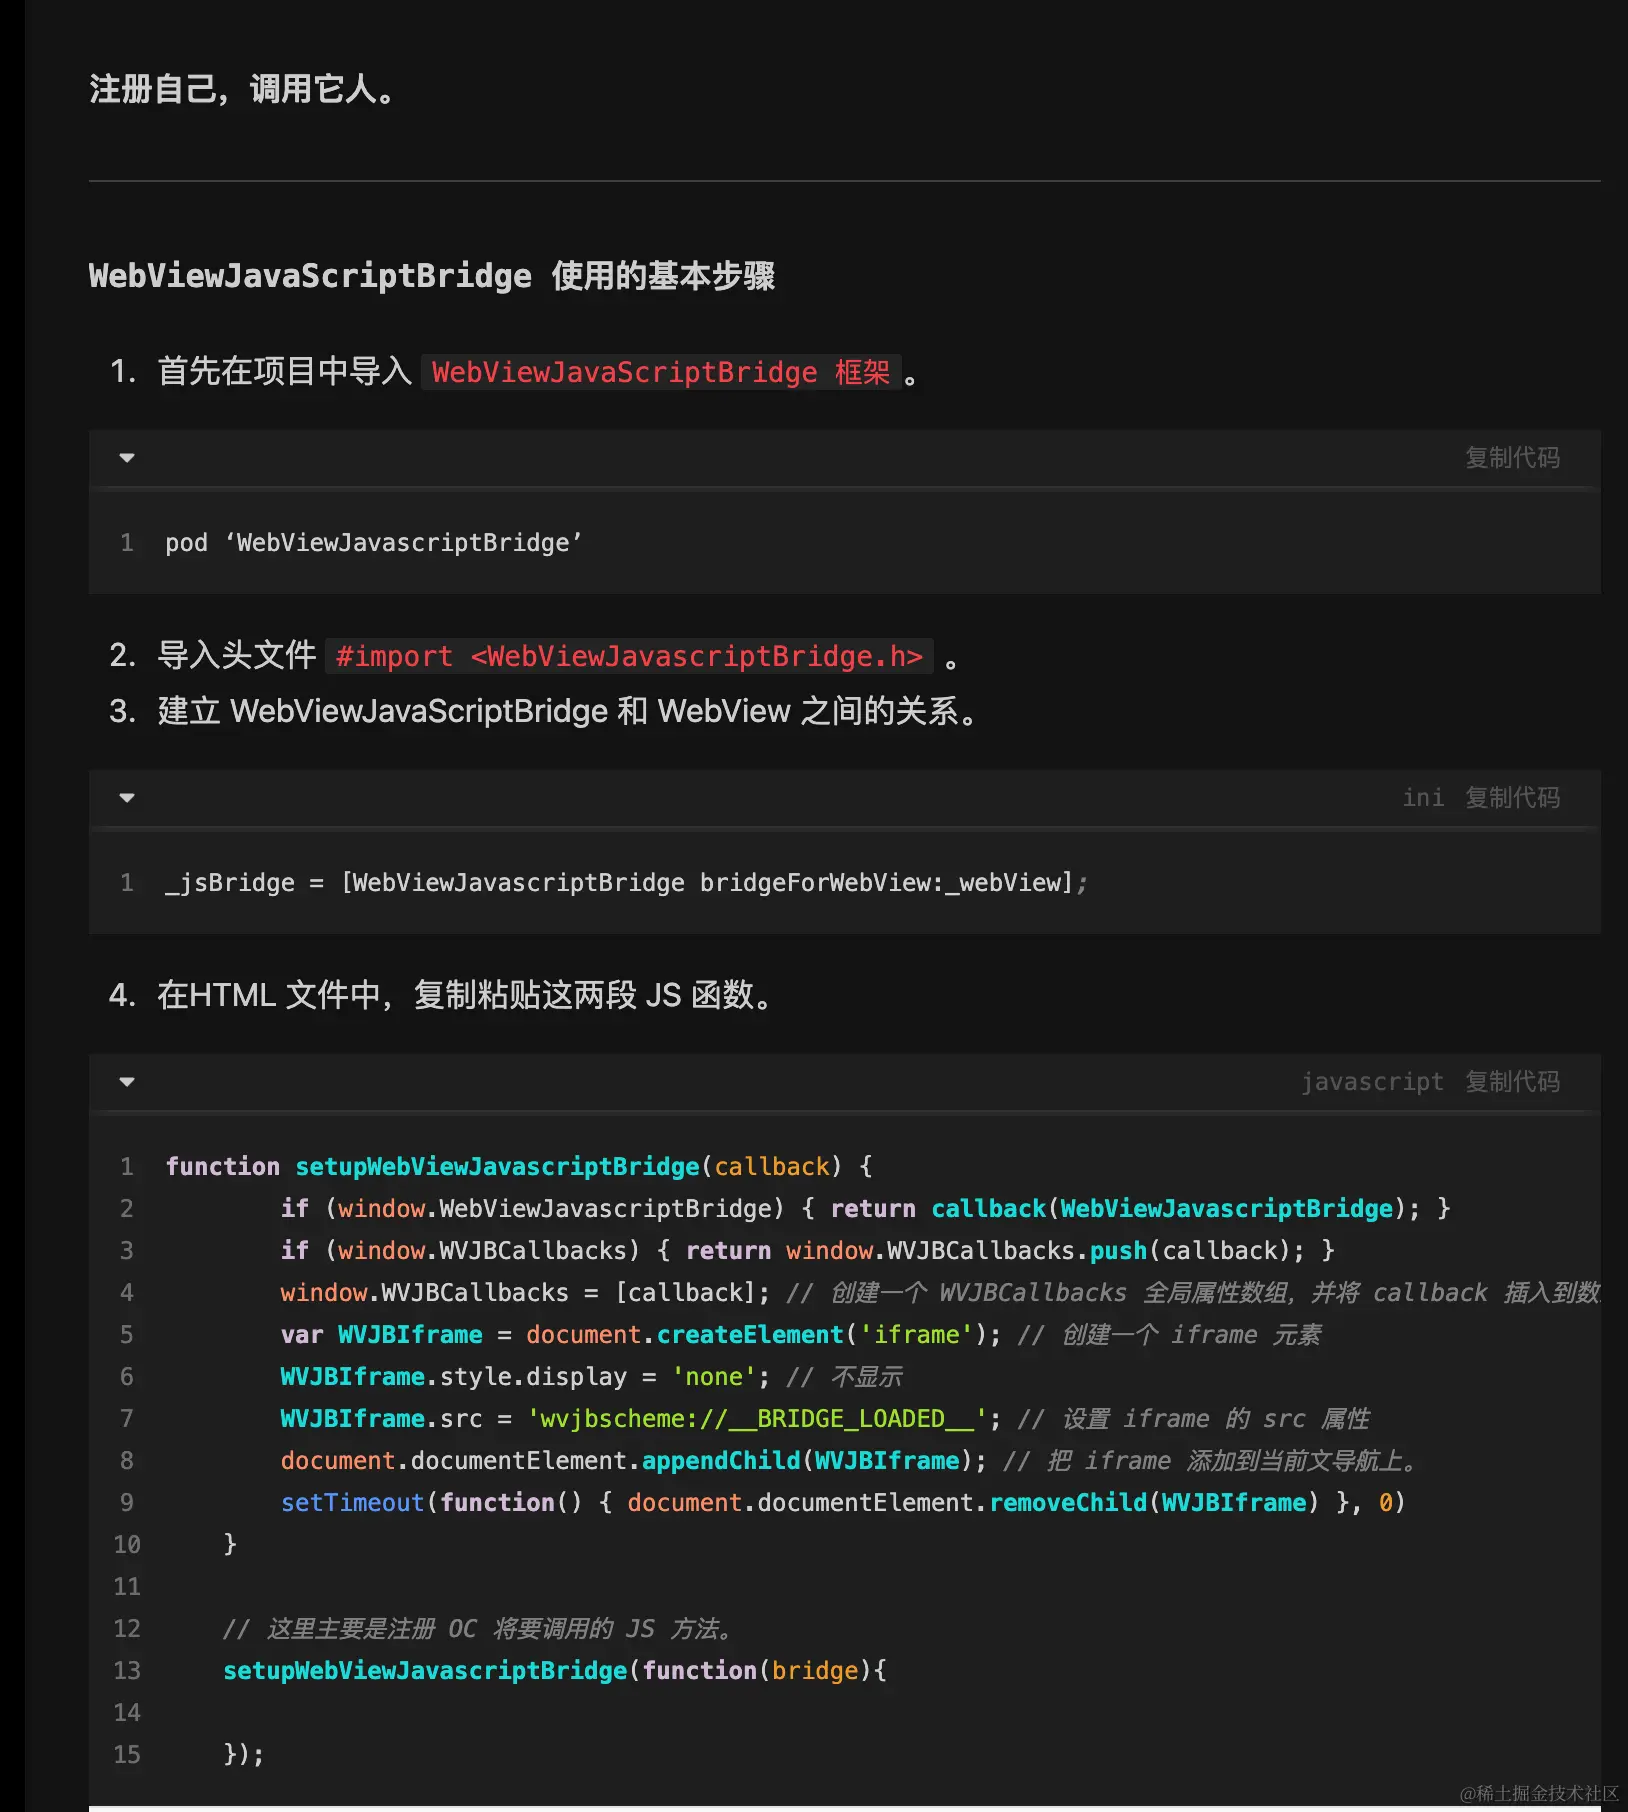The width and height of the screenshot is (1628, 1812).
Task: Click line number 10 in the javascript block
Action: pyautogui.click(x=127, y=1545)
